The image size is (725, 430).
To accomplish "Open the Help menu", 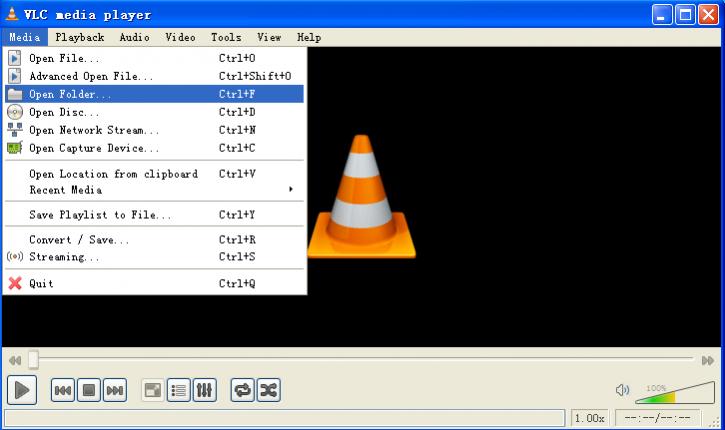I will 309,37.
